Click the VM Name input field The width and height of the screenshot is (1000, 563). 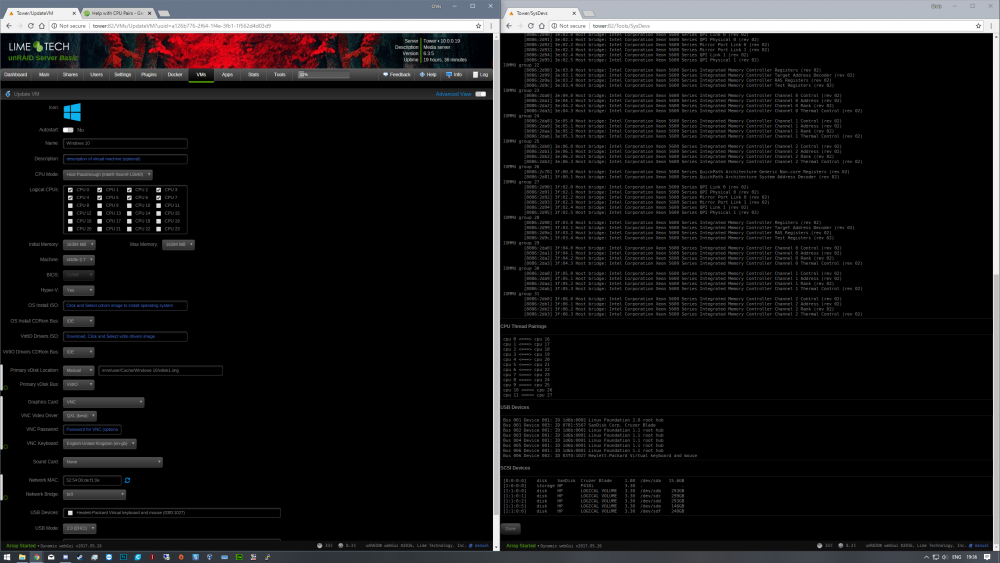[x=125, y=143]
